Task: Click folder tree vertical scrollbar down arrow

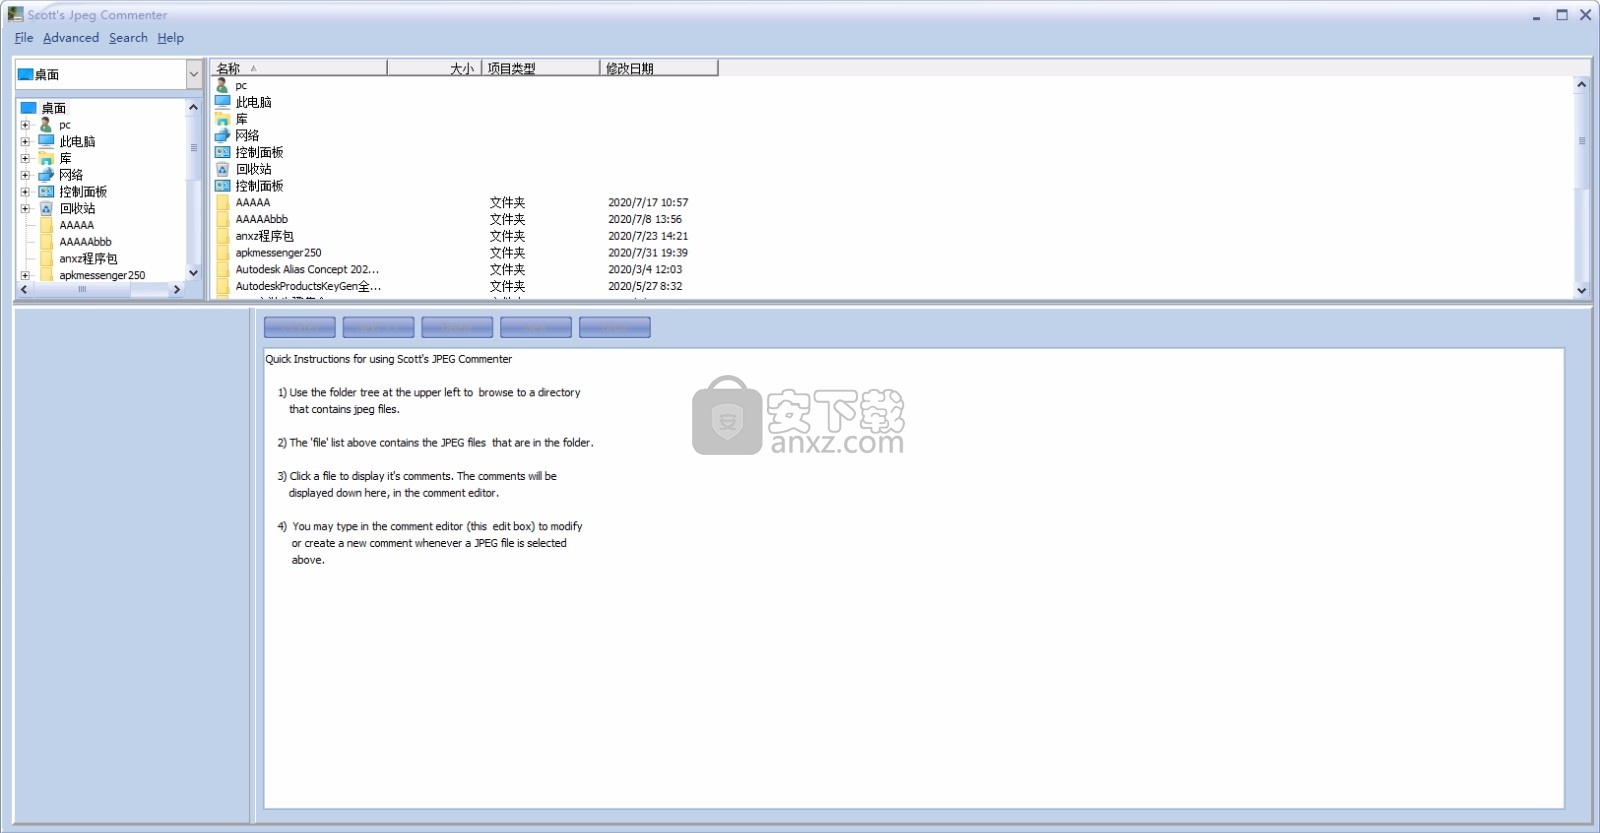Action: (x=193, y=273)
